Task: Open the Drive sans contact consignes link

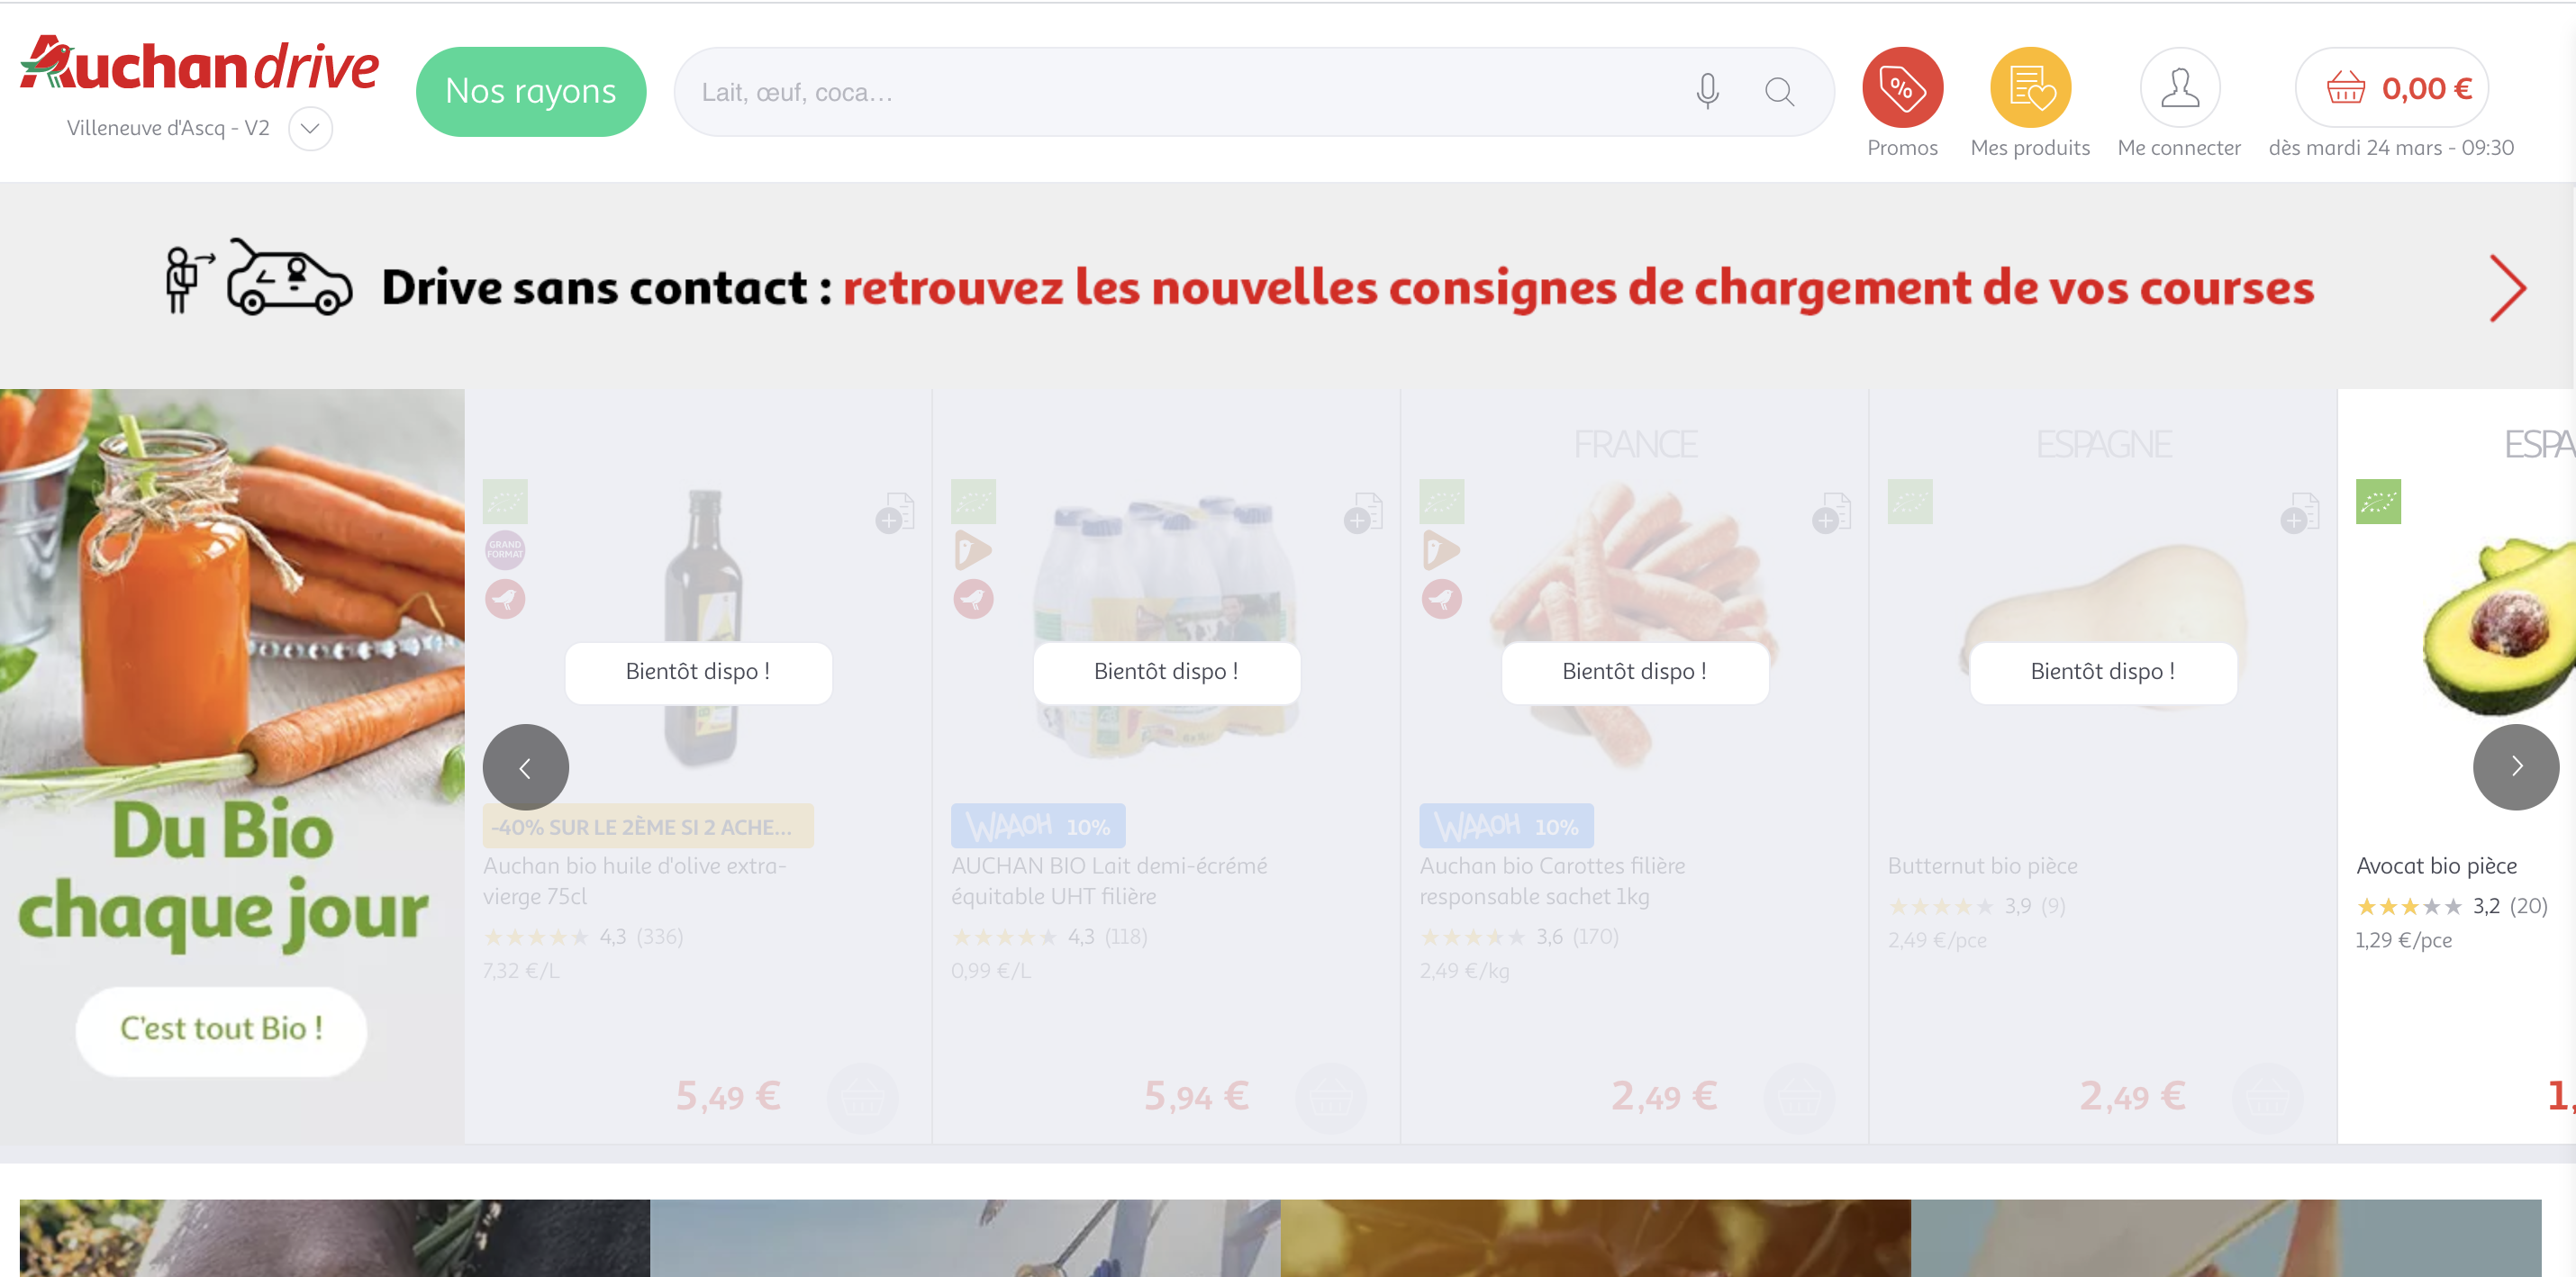Action: (x=1577, y=288)
